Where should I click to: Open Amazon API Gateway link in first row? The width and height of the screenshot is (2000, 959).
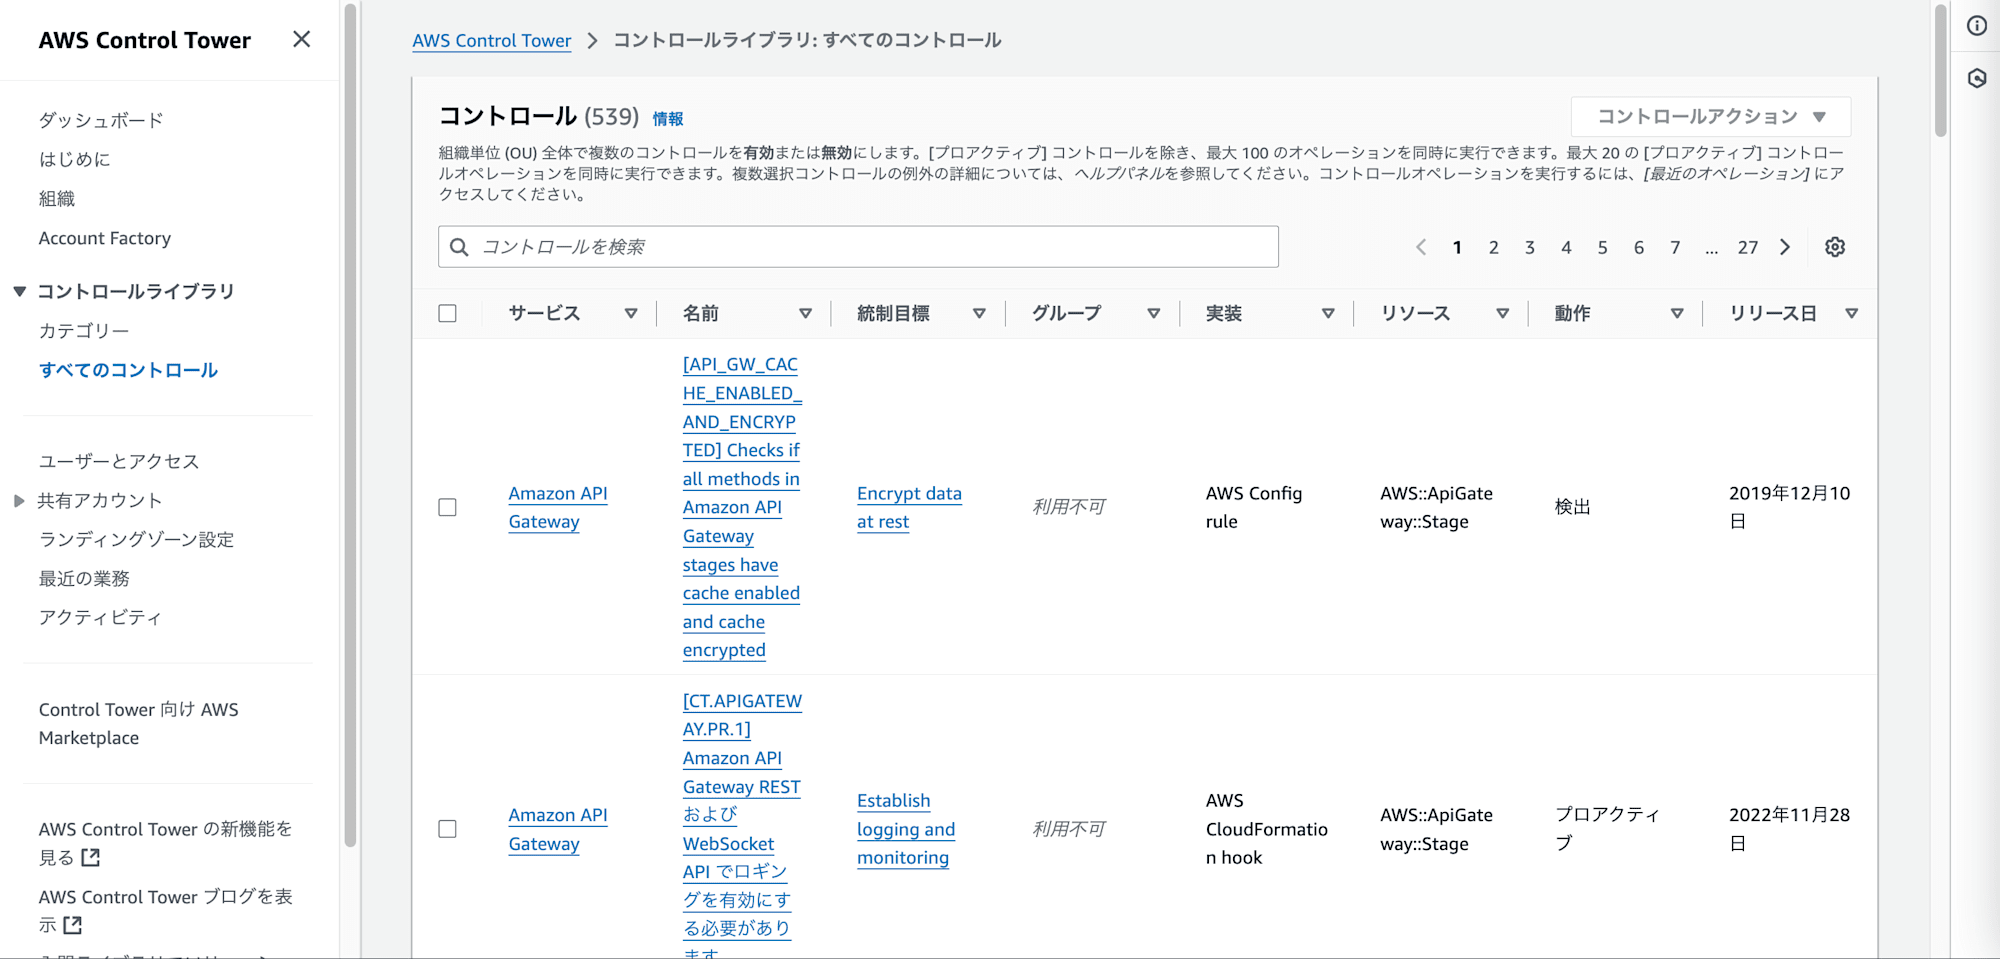click(x=558, y=507)
